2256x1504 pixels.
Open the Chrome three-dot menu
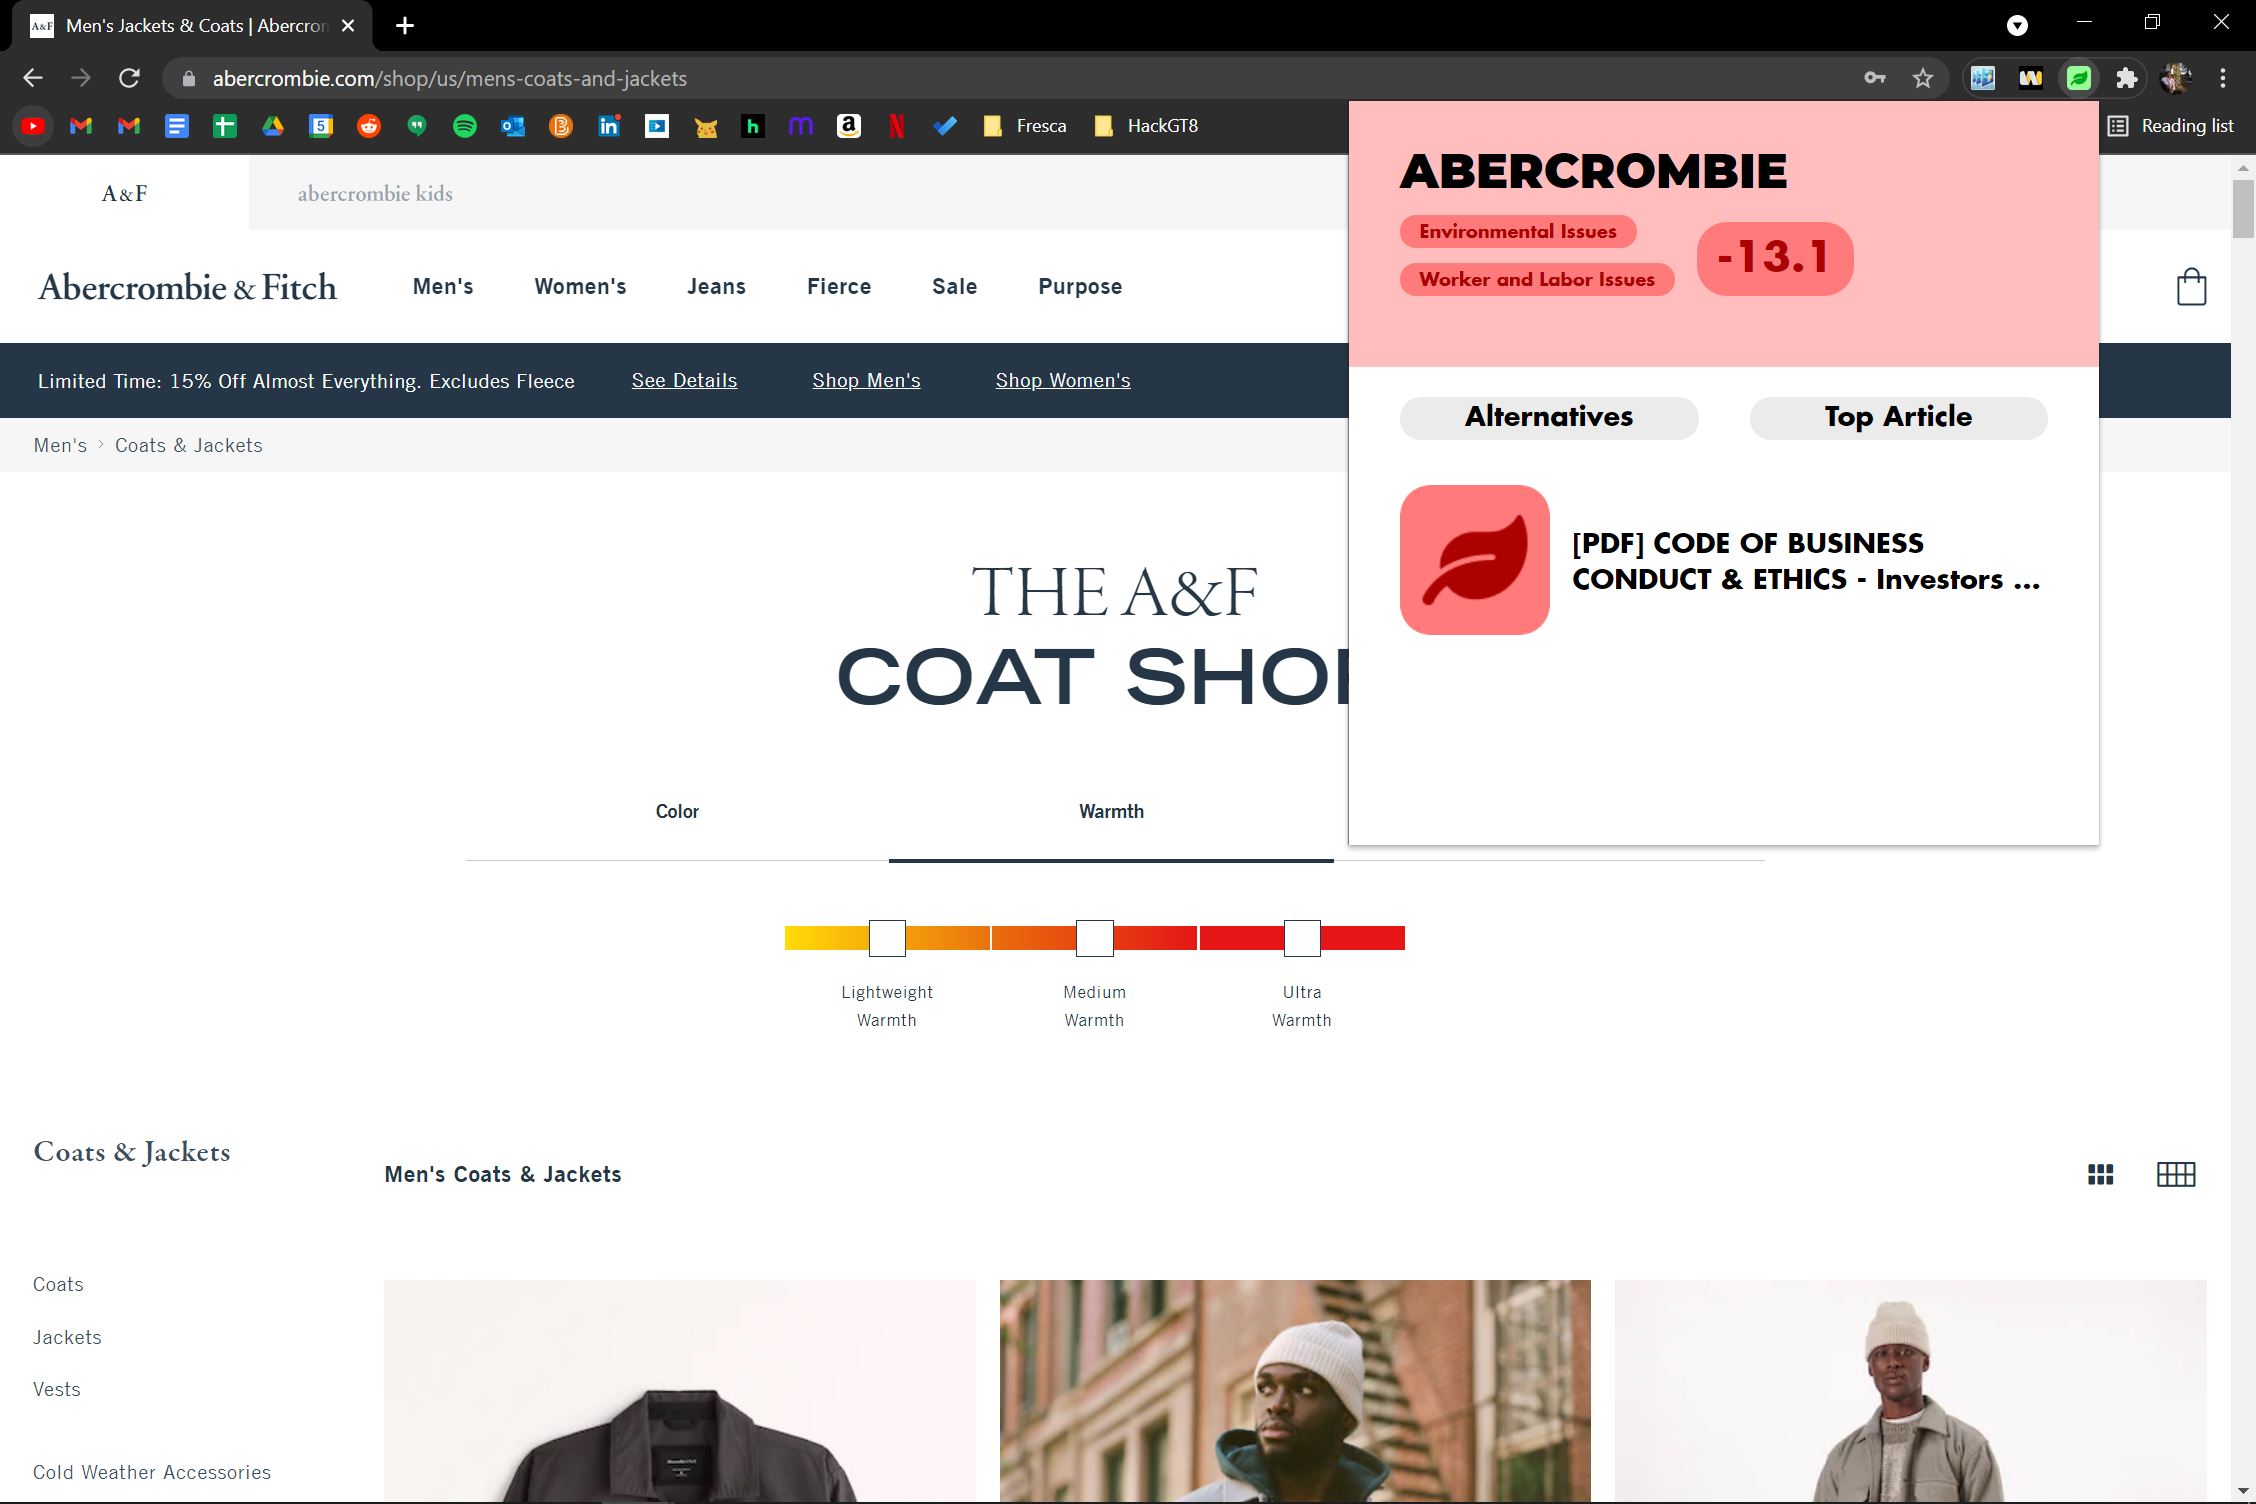point(2222,78)
